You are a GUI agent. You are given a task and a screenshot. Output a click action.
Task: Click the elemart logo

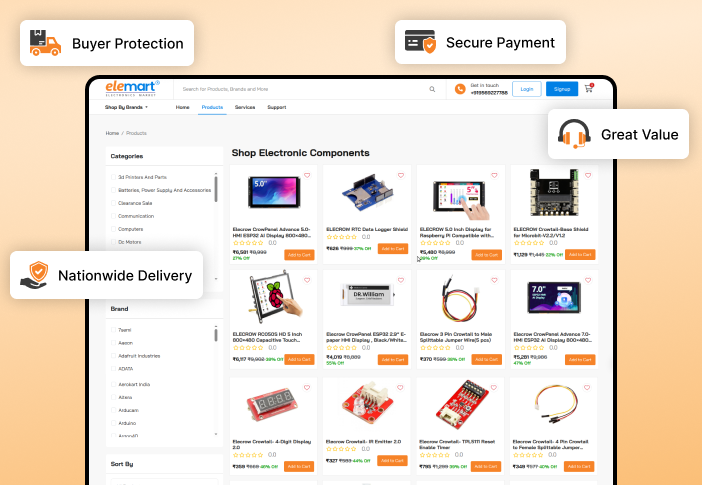tap(132, 88)
